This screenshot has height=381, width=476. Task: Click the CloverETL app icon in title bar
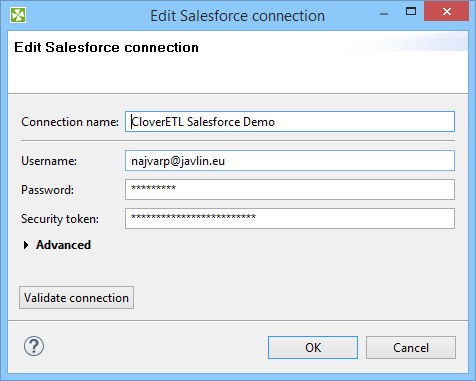point(18,15)
